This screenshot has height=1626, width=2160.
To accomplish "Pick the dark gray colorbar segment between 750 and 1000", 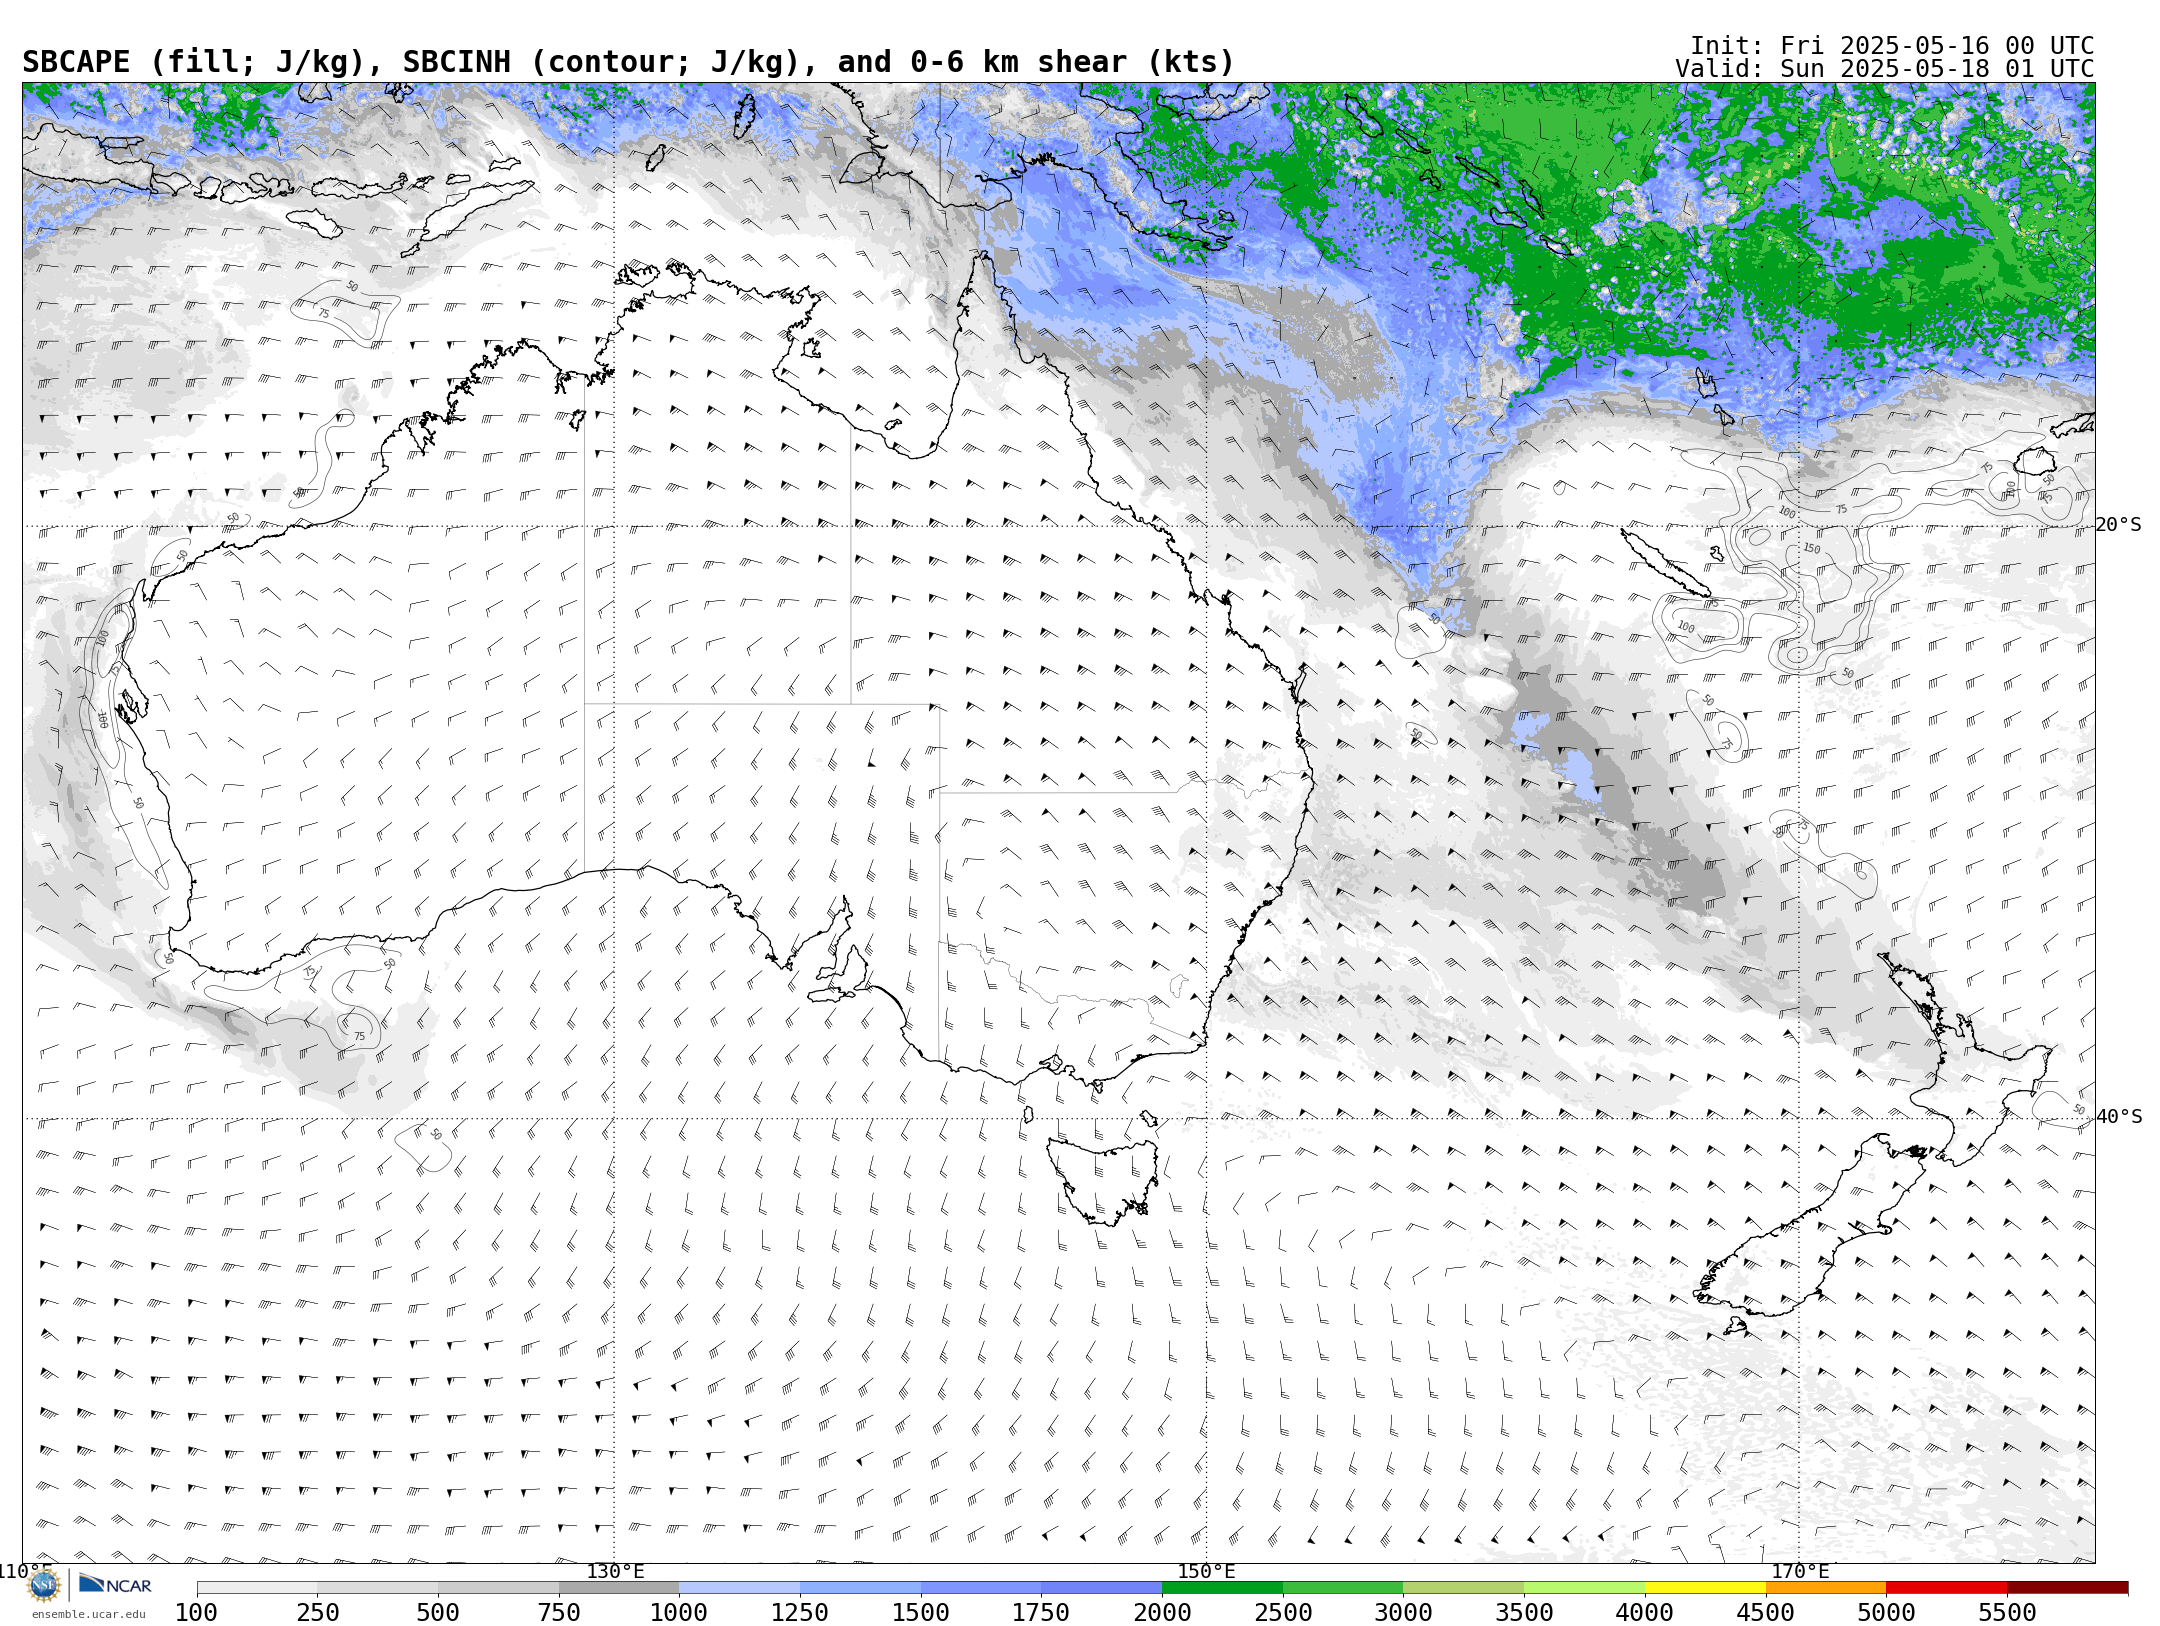I will pyautogui.click(x=619, y=1588).
